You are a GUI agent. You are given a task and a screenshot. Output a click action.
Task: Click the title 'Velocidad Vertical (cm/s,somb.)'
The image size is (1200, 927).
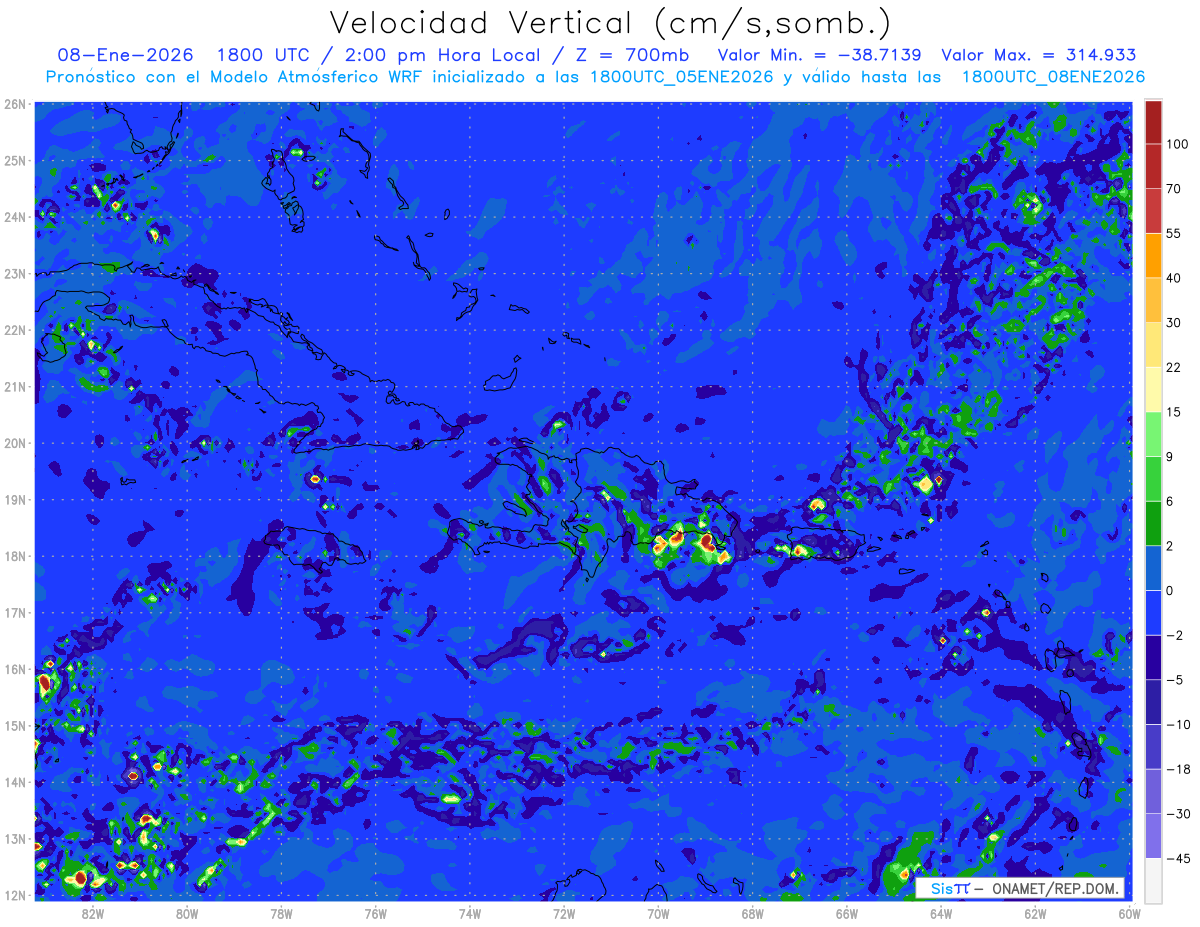pos(610,23)
